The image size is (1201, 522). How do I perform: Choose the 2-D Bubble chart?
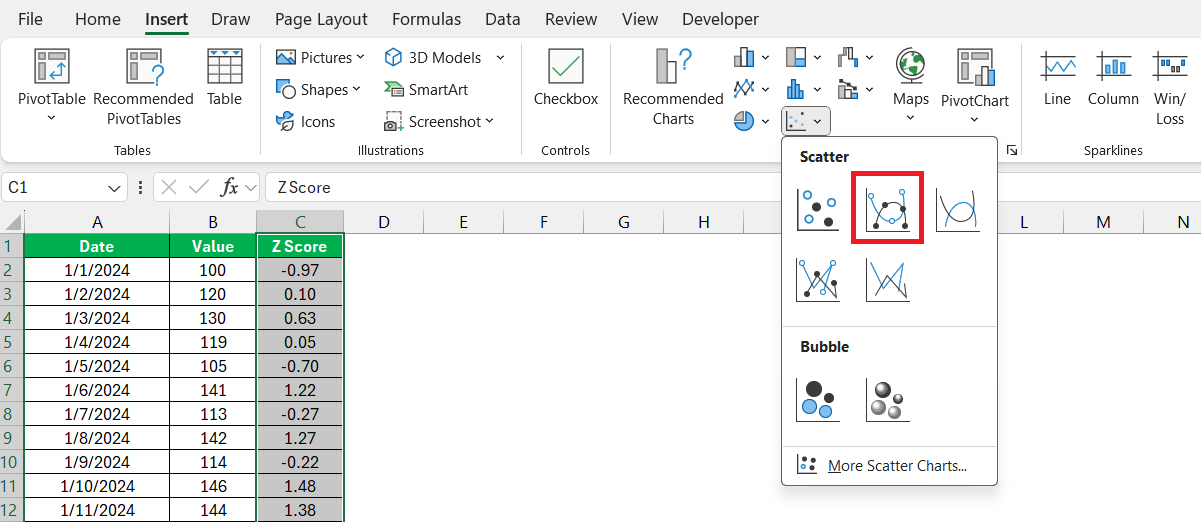click(817, 398)
